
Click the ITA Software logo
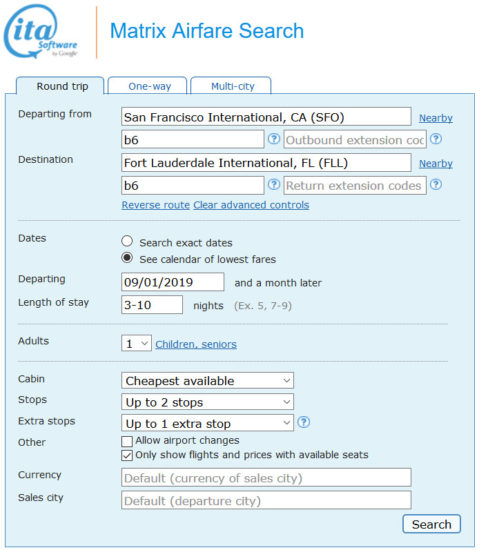40,32
